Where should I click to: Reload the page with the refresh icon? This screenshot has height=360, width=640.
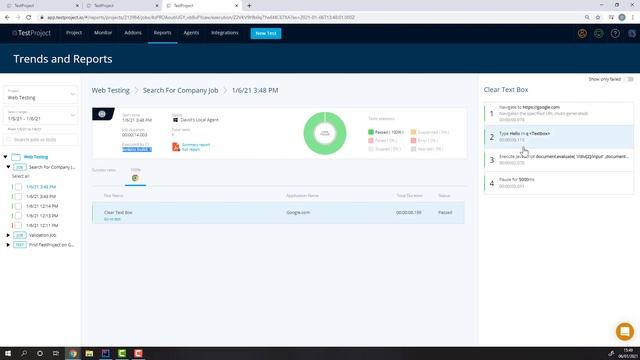[28, 17]
